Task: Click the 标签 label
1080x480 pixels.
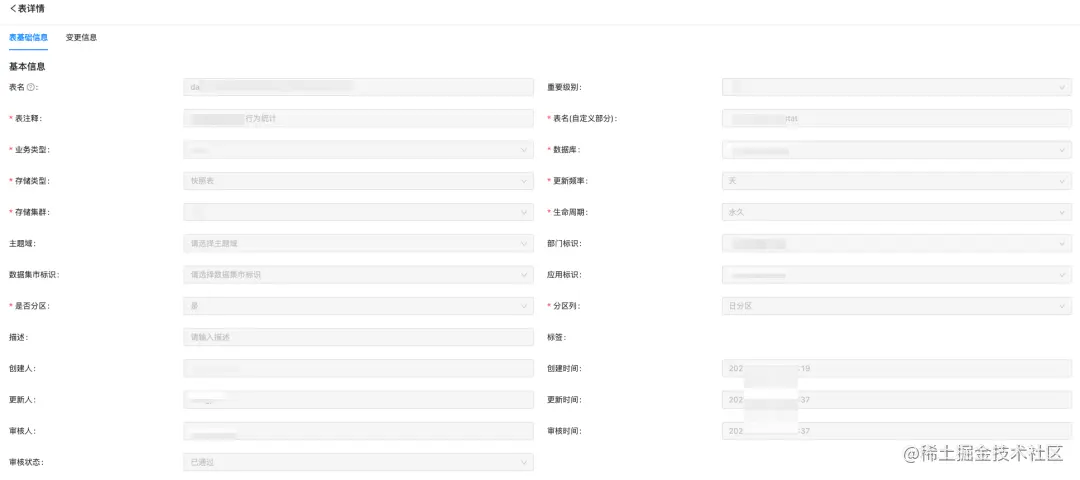Action: (556, 337)
